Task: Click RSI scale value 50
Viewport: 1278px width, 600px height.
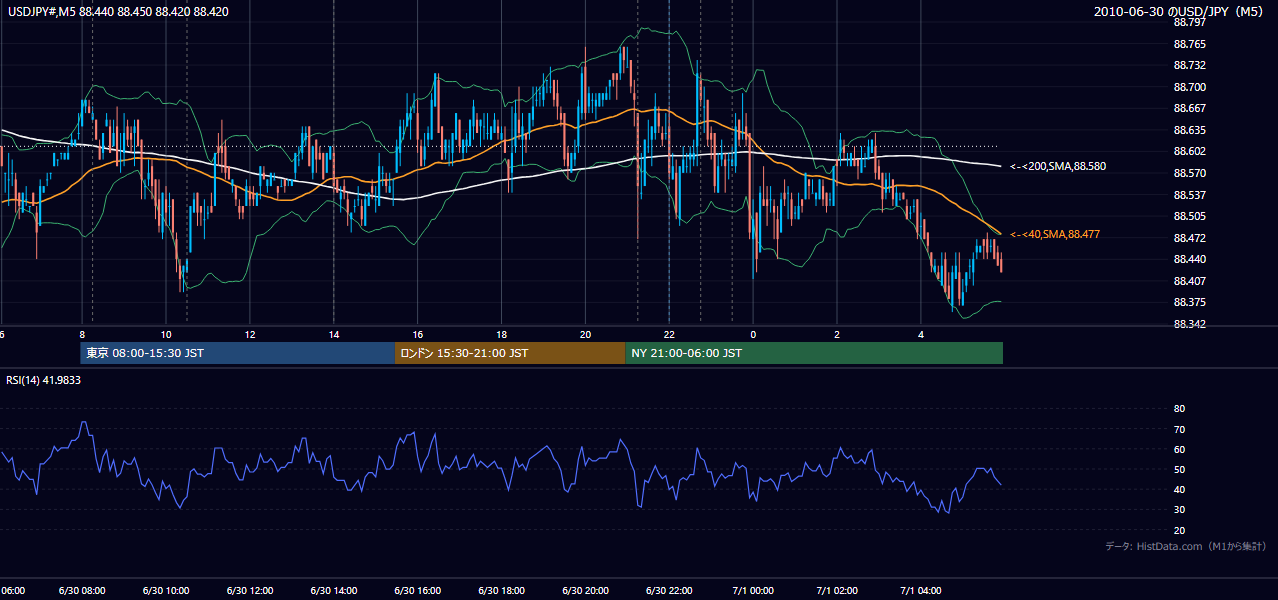Action: tap(1179, 469)
